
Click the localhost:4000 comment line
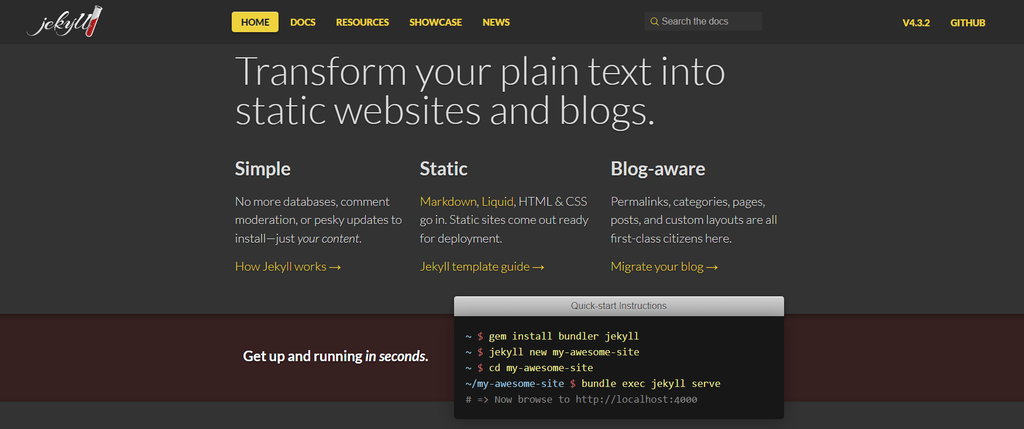point(581,400)
